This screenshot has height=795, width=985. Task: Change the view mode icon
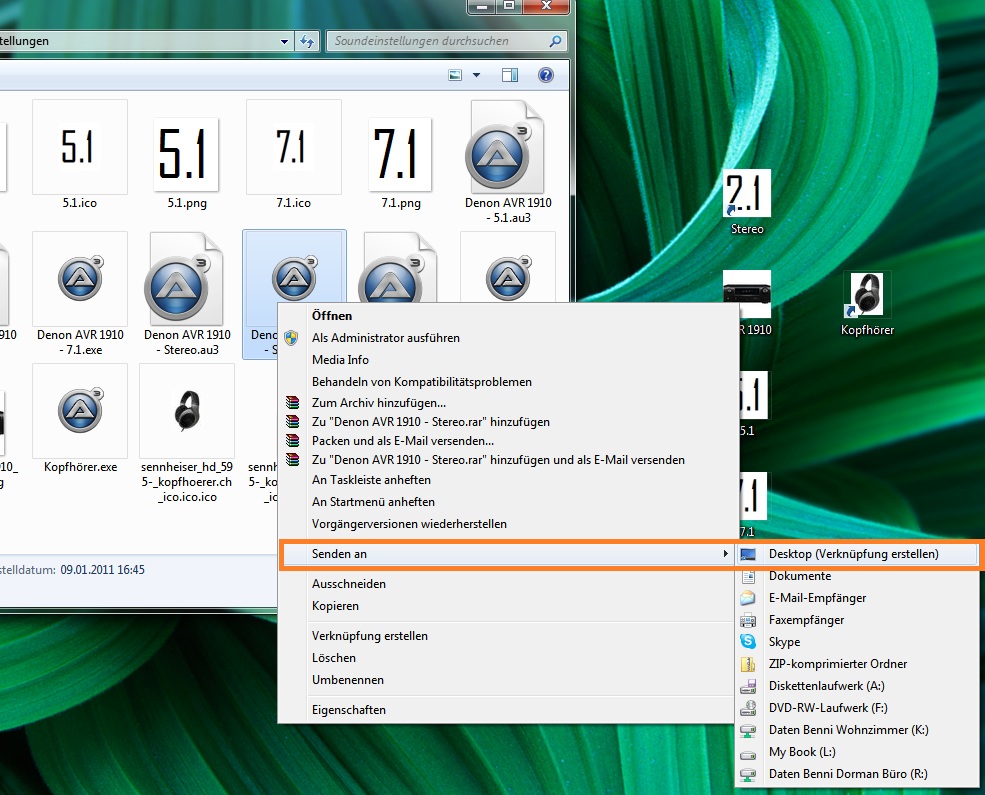(x=455, y=75)
